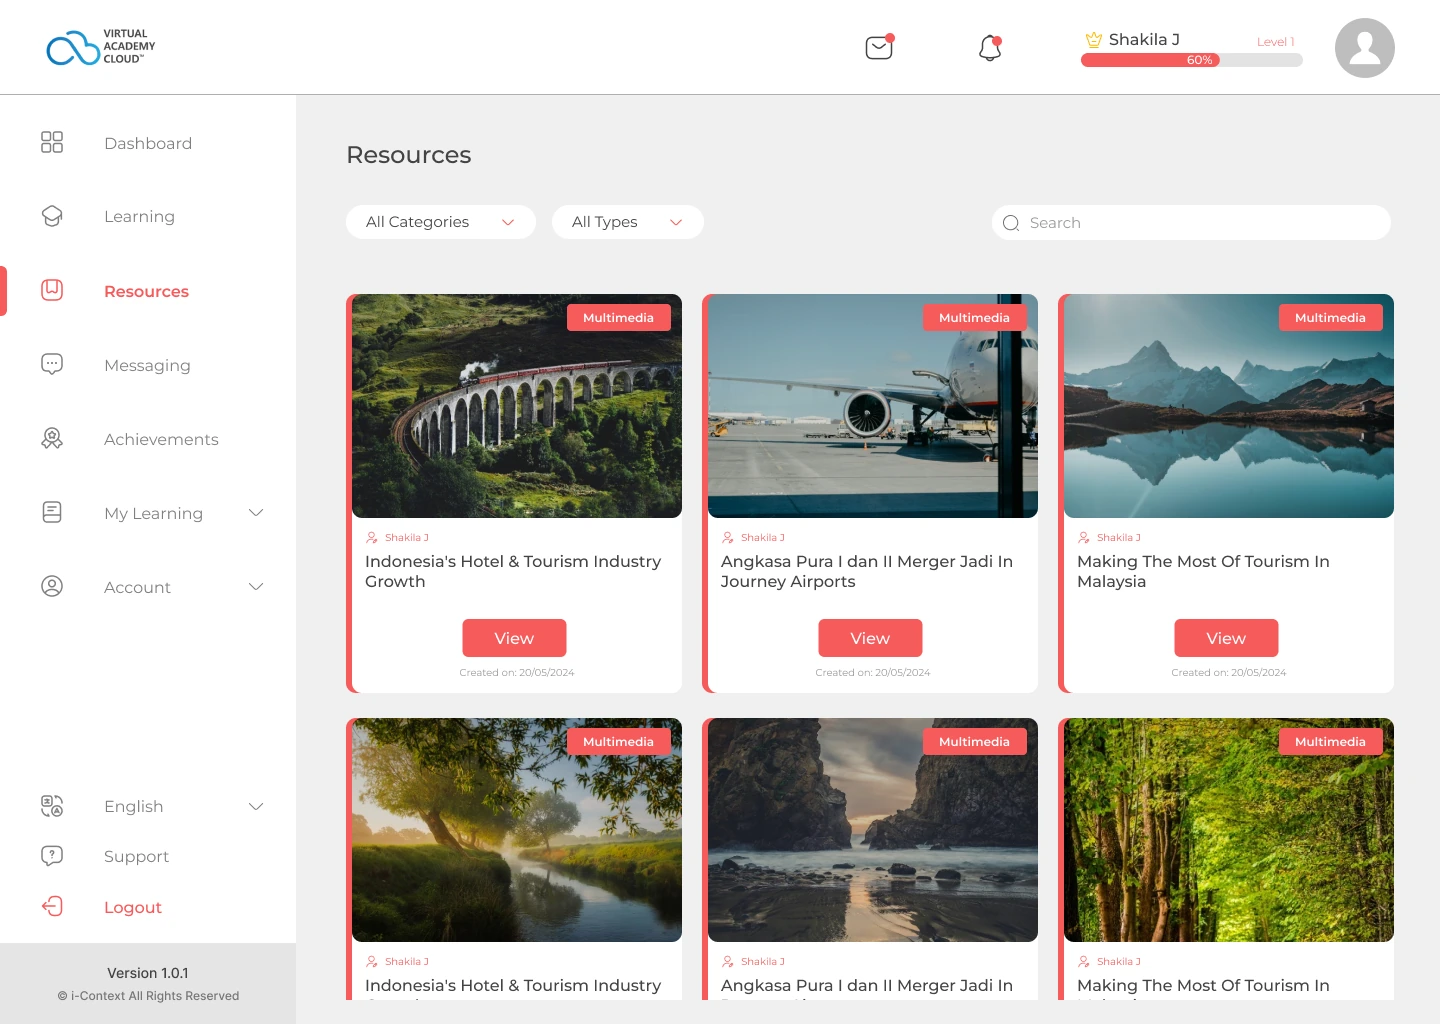Open the misty river with tree thumbnail
Viewport: 1440px width, 1024px height.
517,830
